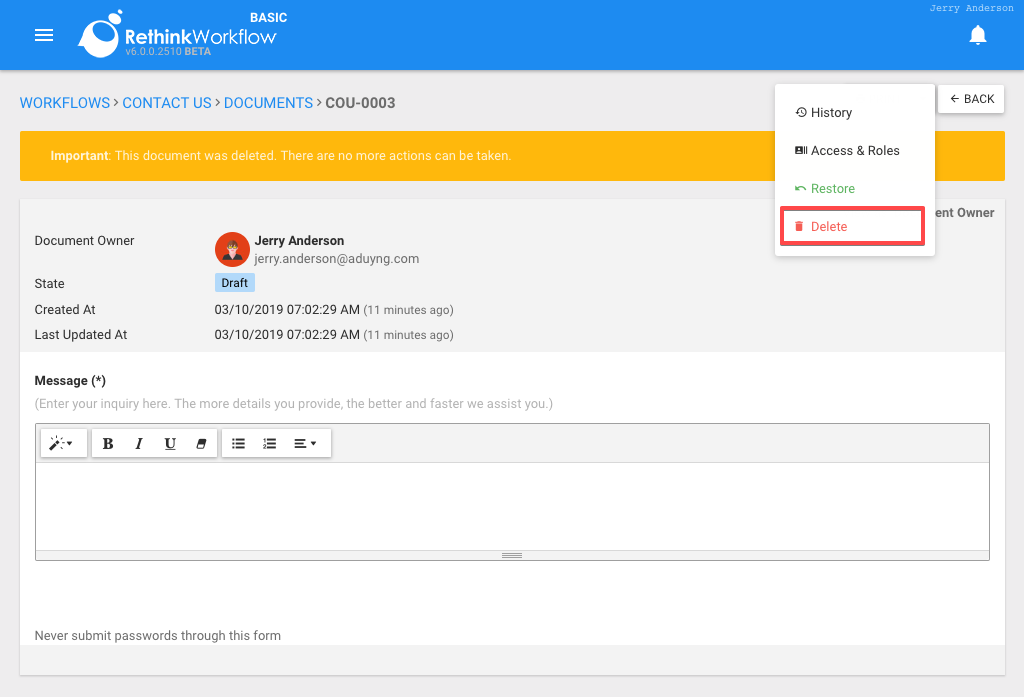Restore the deleted document
The image size is (1024, 697).
(x=832, y=188)
